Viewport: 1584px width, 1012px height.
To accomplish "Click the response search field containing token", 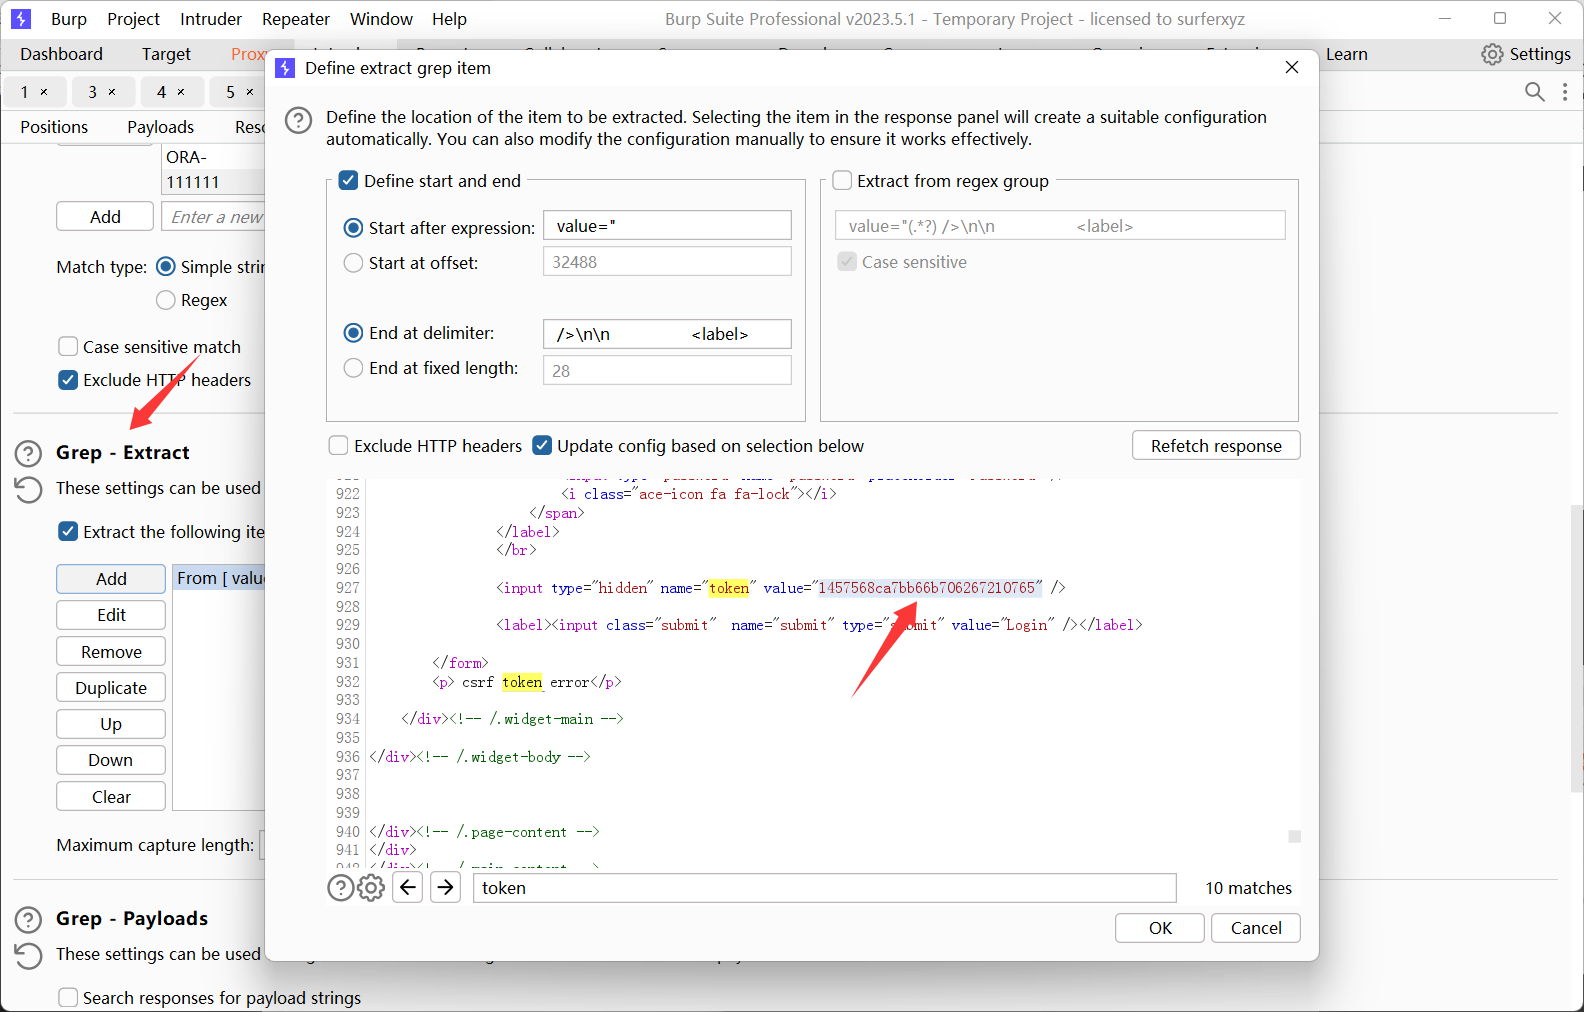I will pos(825,888).
